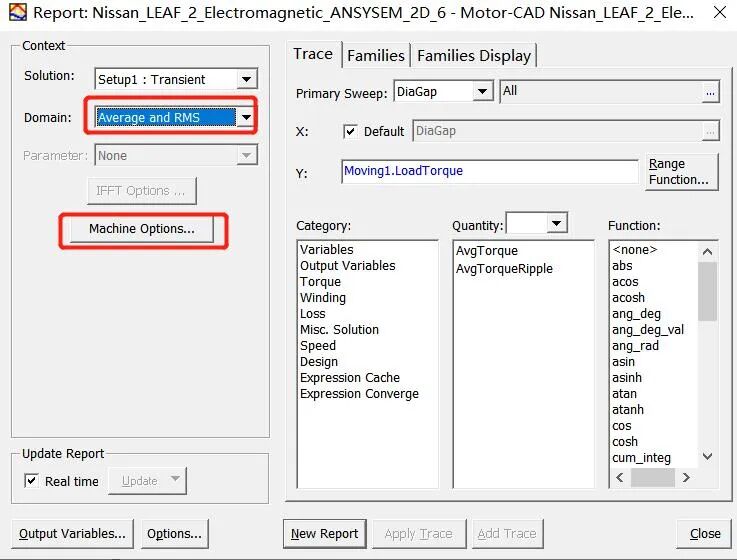The width and height of the screenshot is (737, 560).
Task: Select the atan function
Action: [x=625, y=394]
